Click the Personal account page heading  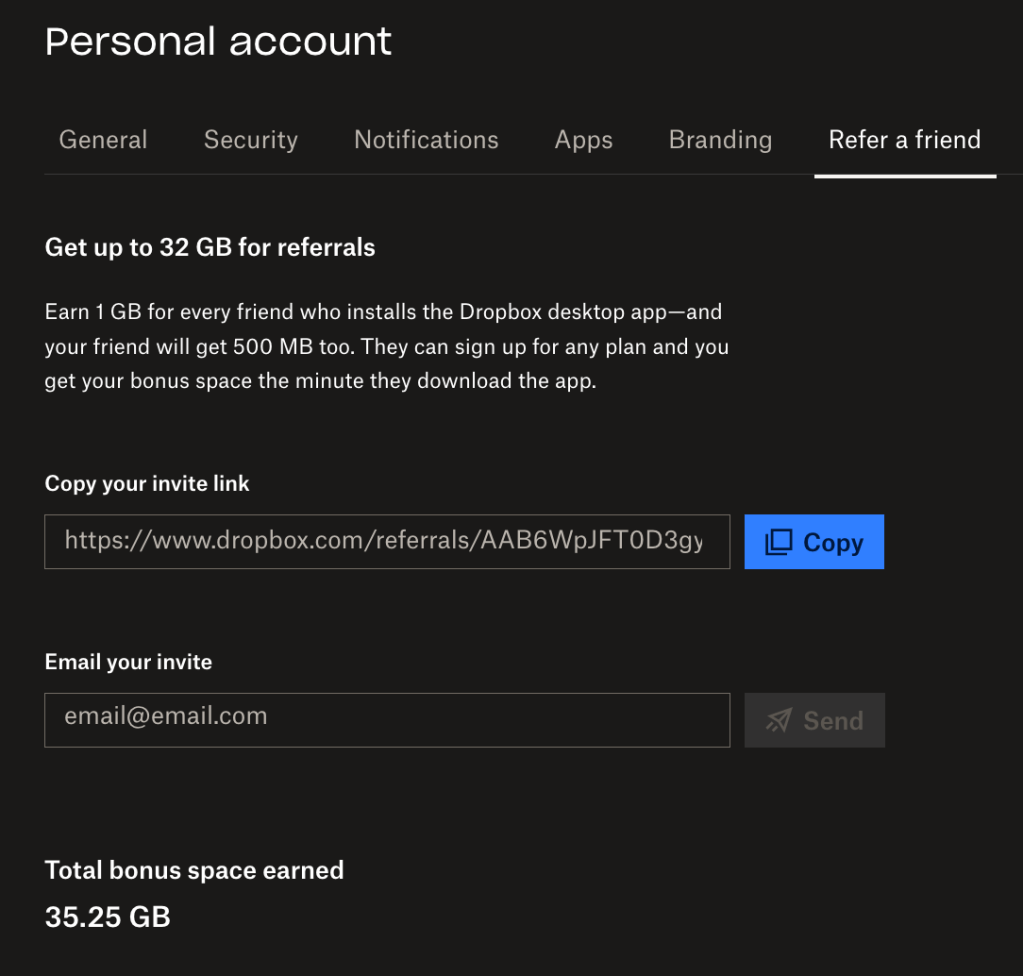(218, 42)
